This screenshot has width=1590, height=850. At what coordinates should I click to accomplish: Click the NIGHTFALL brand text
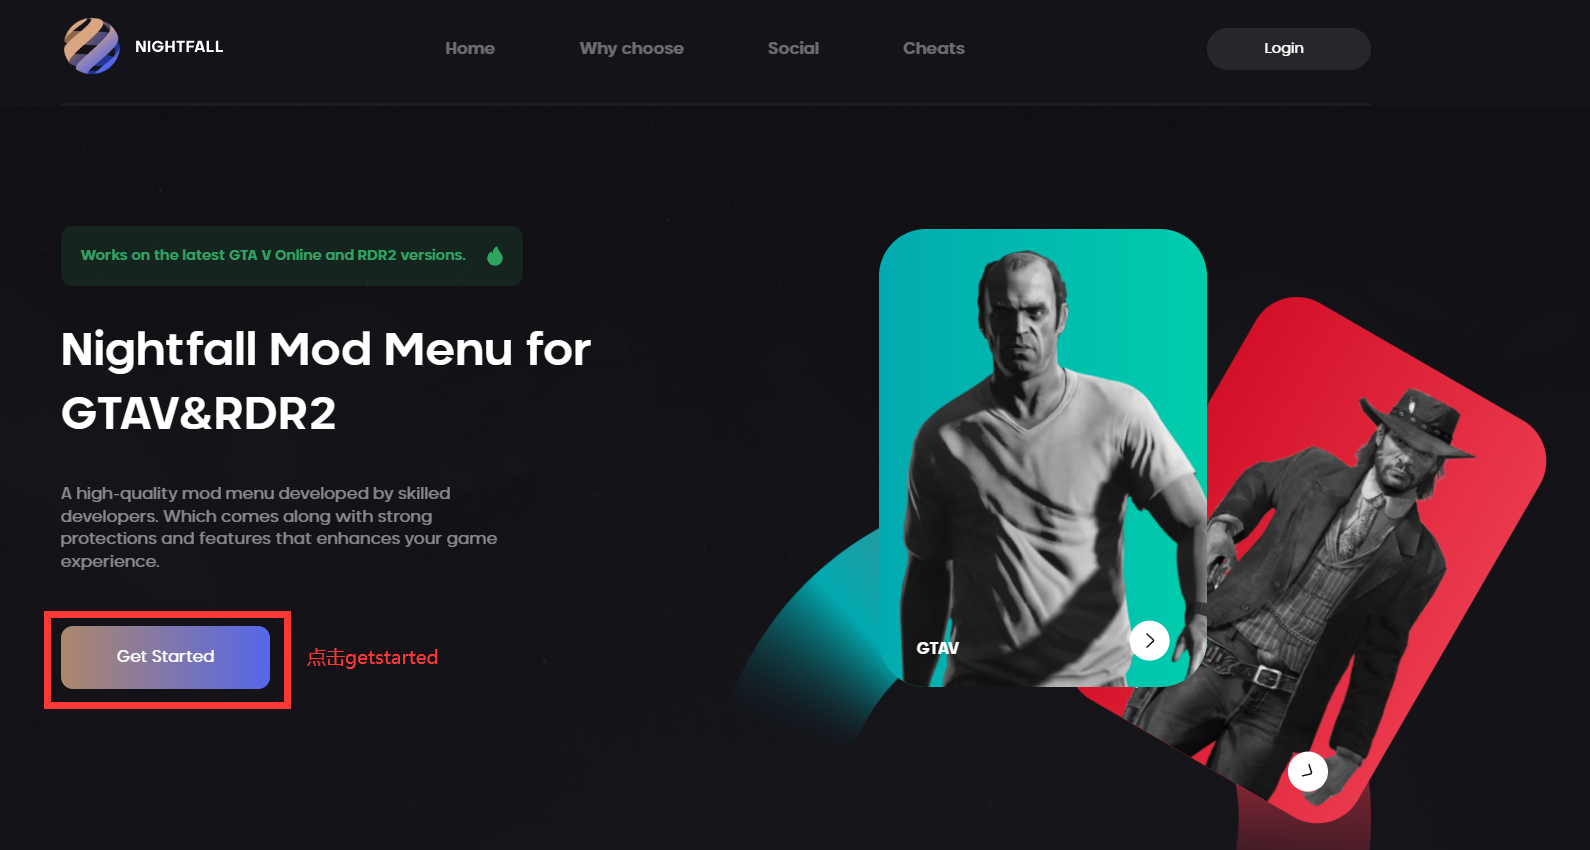(x=179, y=47)
